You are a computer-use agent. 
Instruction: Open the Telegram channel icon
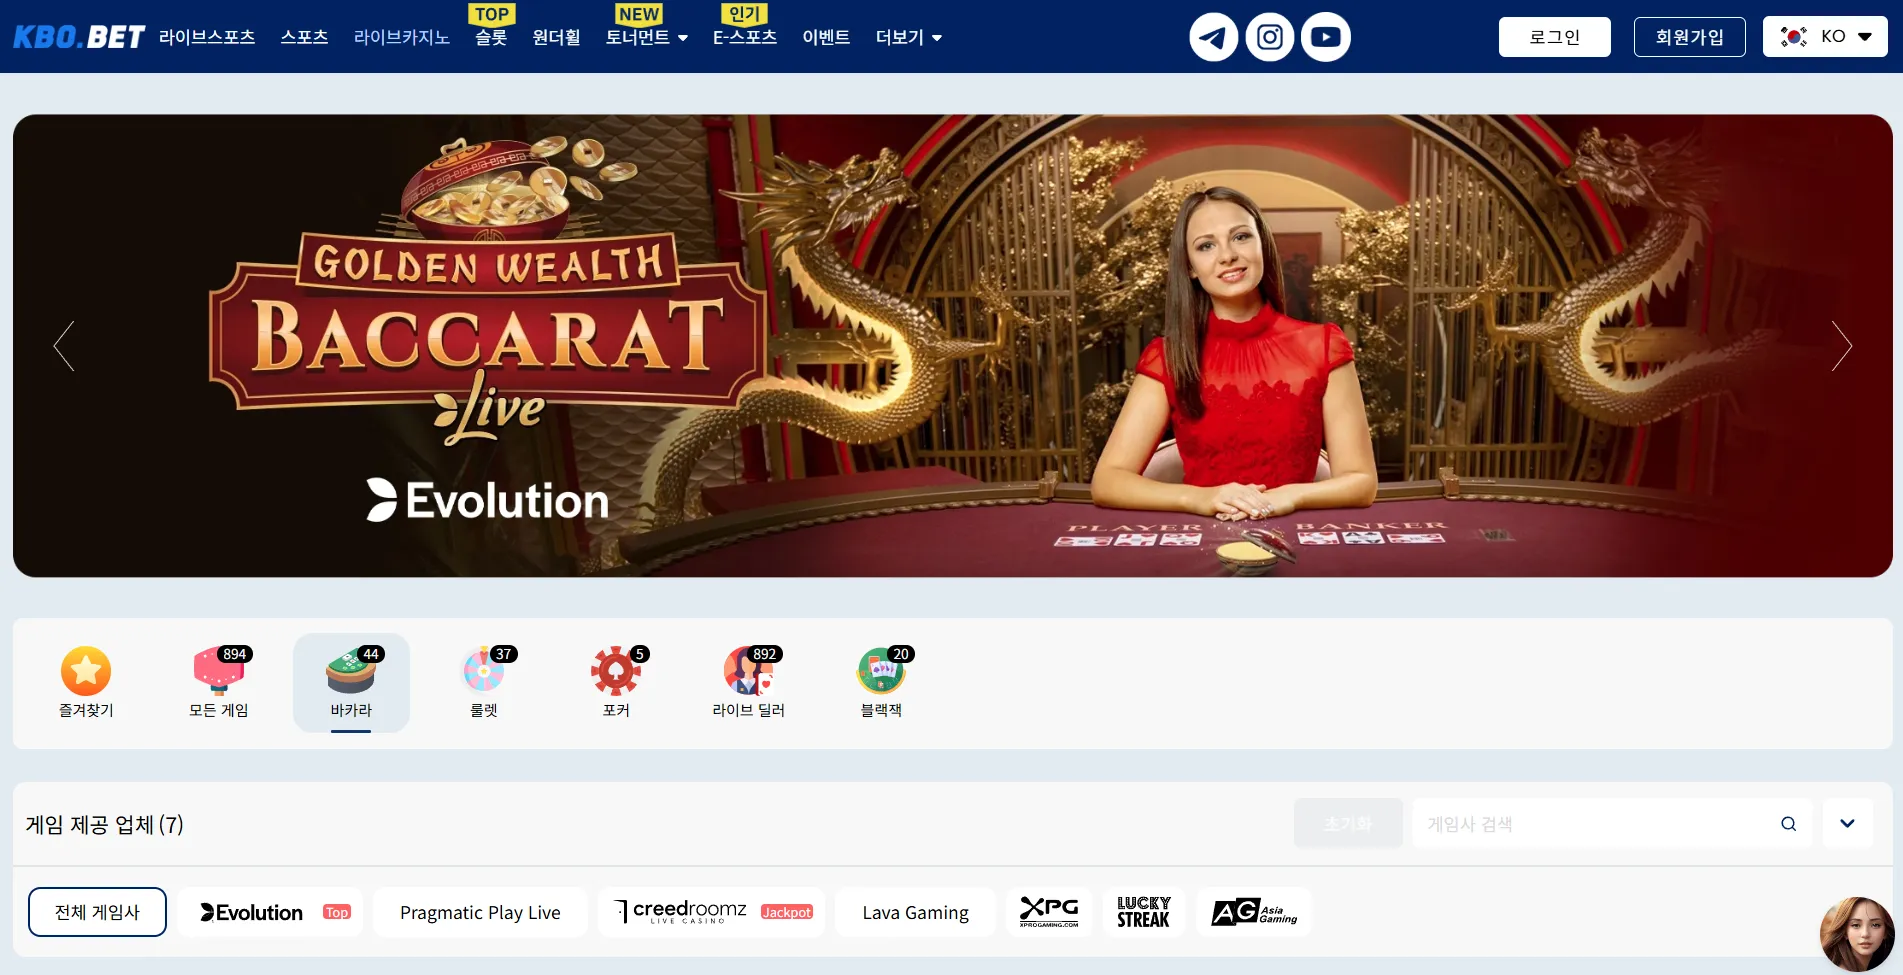(1213, 37)
